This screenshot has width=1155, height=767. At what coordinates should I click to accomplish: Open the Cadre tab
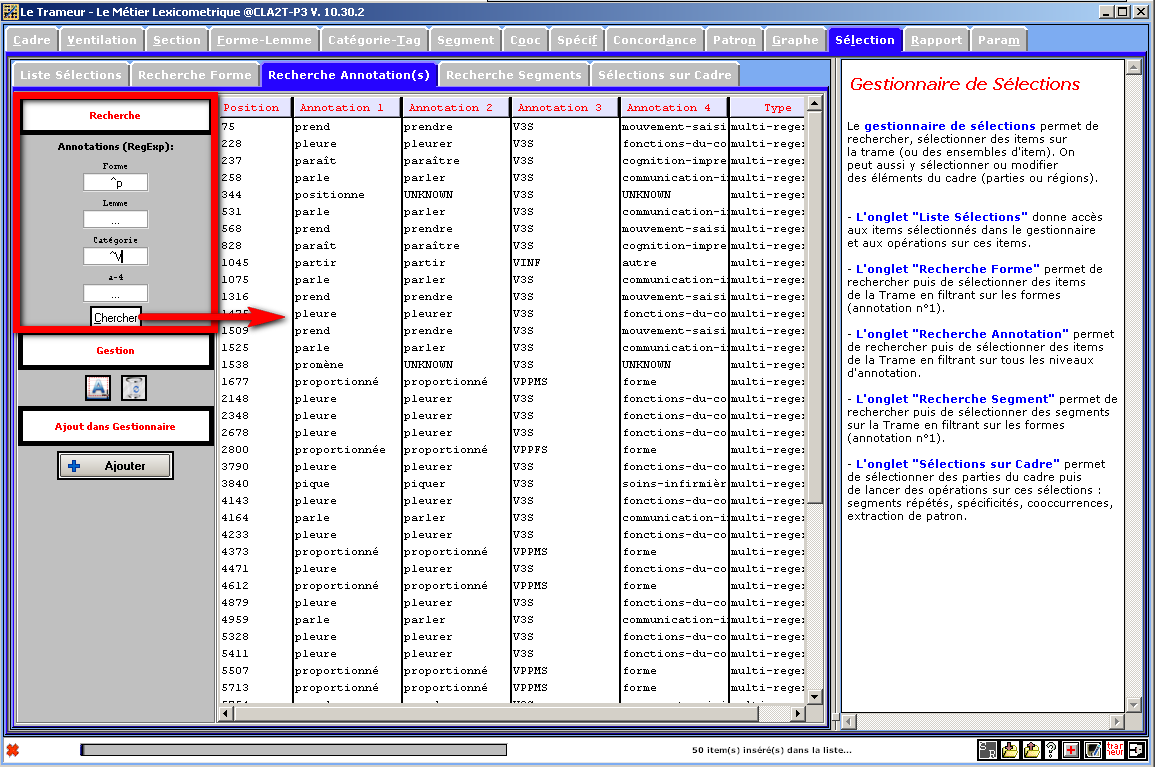click(32, 41)
